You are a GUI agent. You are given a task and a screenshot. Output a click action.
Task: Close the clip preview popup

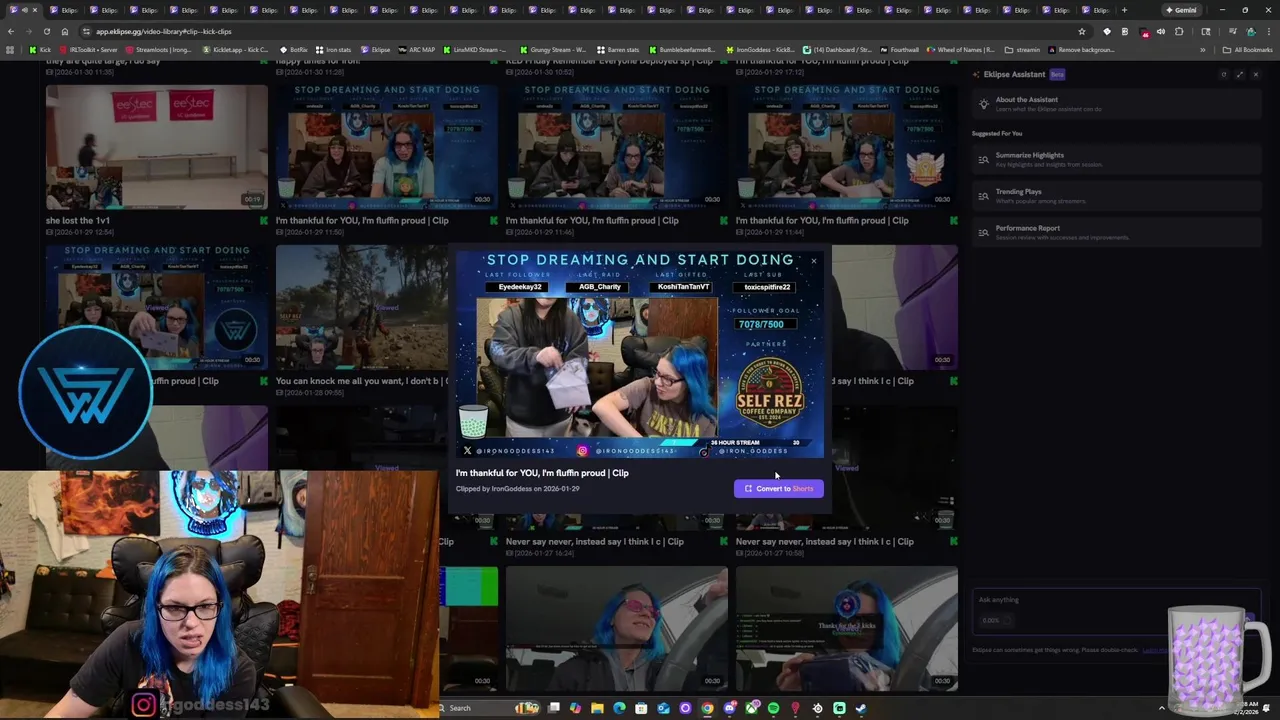(x=814, y=261)
